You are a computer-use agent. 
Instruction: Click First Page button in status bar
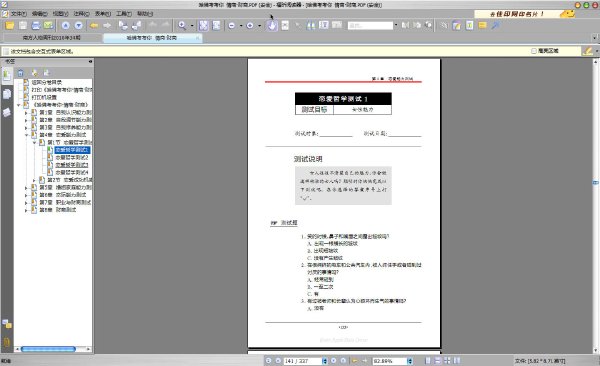[x=269, y=361]
